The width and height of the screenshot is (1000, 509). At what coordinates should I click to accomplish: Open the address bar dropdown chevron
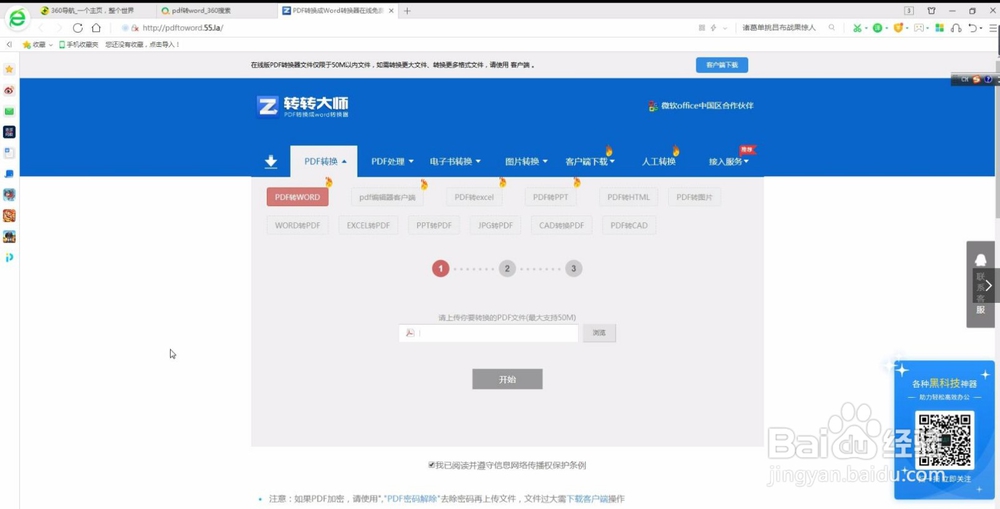click(725, 28)
